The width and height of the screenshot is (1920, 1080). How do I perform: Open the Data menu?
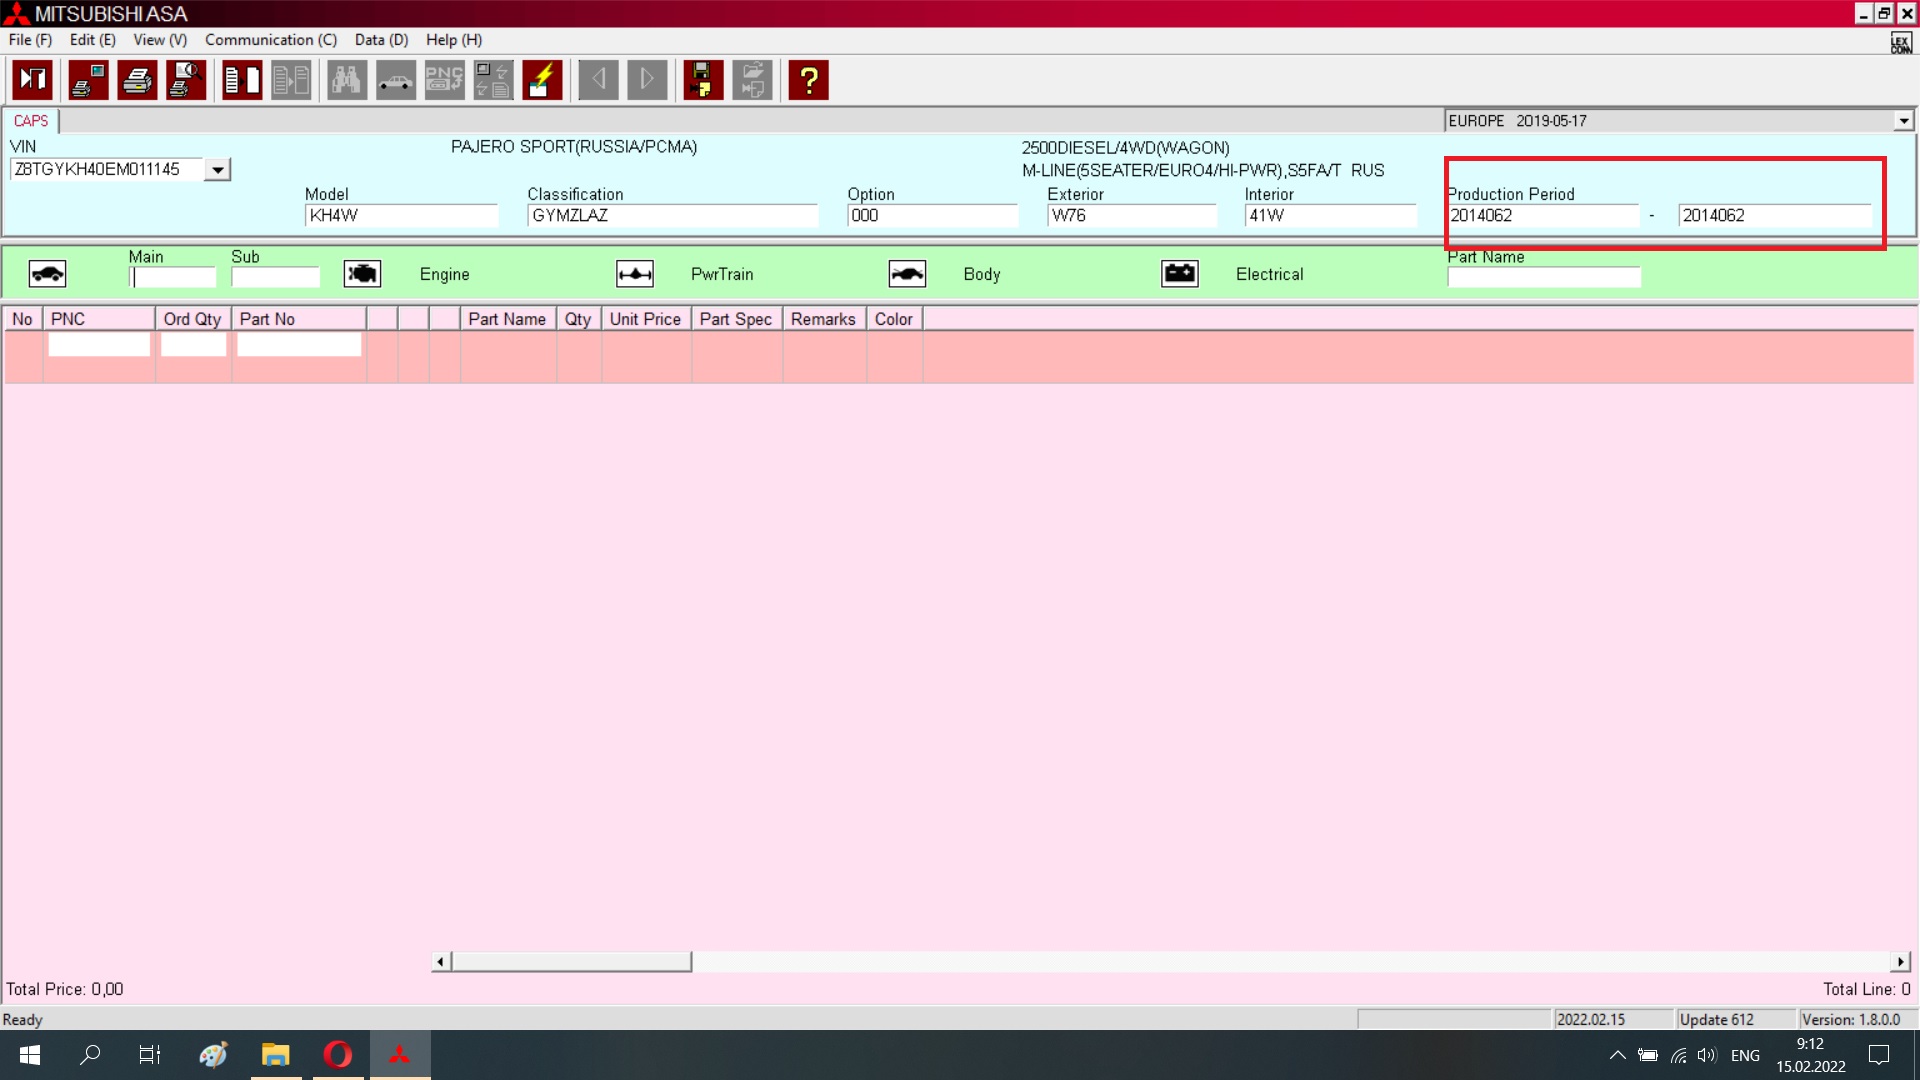(381, 40)
